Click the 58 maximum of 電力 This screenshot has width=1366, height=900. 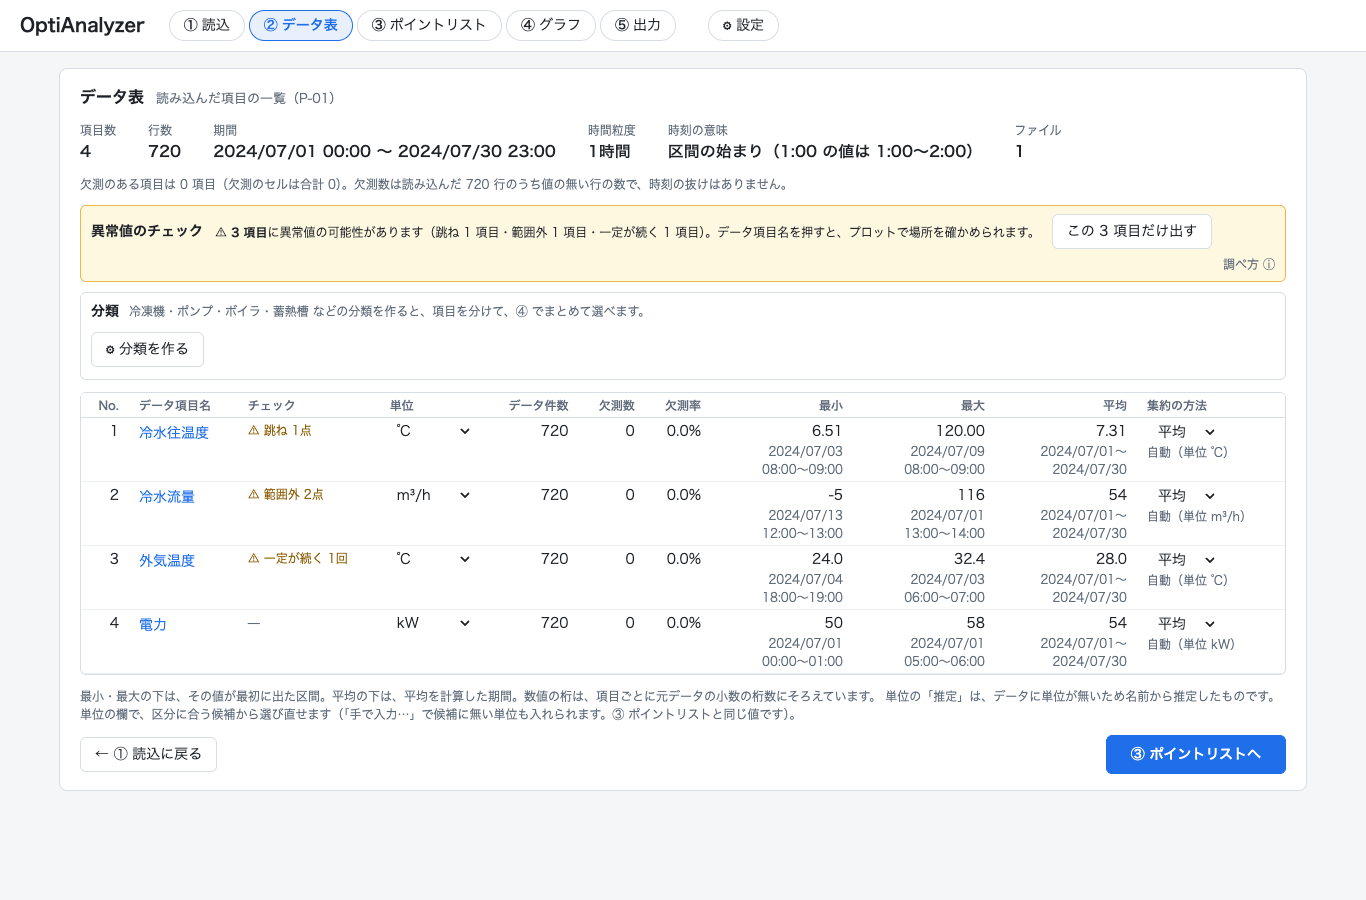975,623
